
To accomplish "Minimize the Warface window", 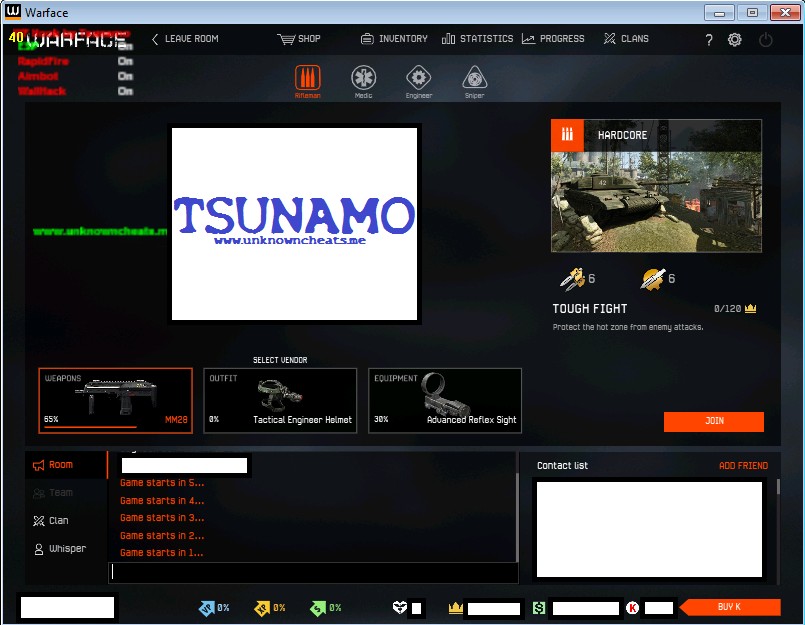I will pyautogui.click(x=719, y=12).
